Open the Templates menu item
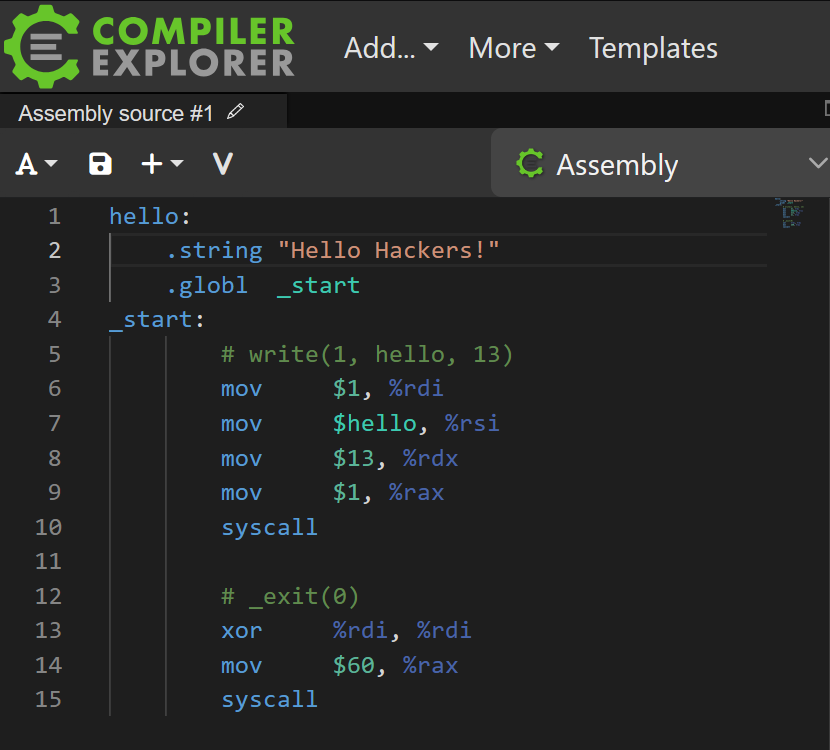The height and width of the screenshot is (750, 830). point(653,48)
